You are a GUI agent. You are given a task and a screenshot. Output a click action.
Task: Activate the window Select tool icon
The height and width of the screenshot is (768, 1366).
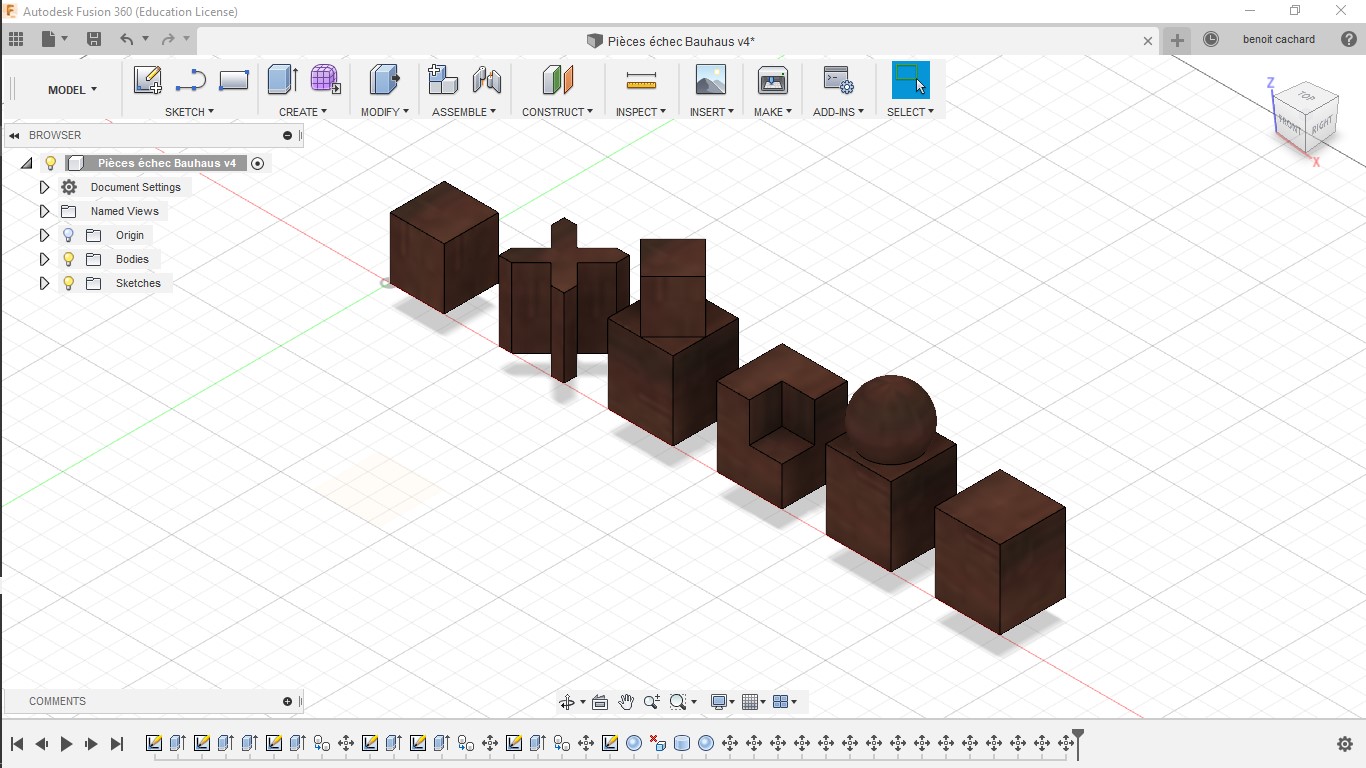coord(910,80)
